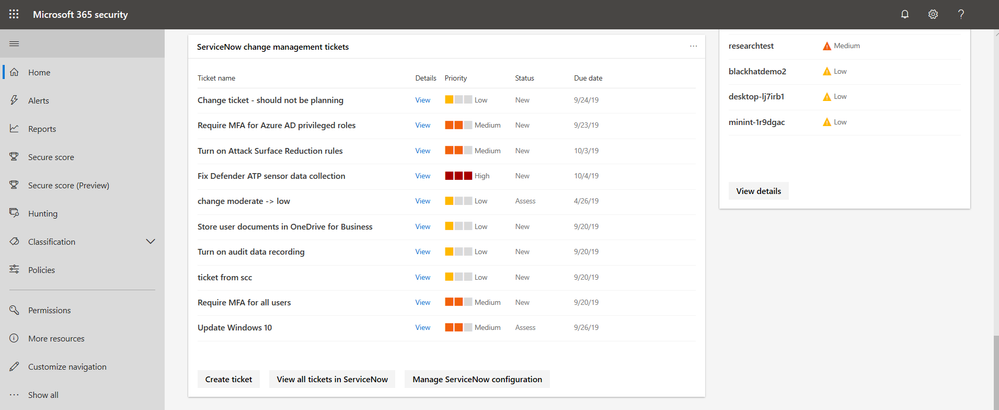The width and height of the screenshot is (999, 410).
Task: Open the help question mark icon
Action: point(961,15)
